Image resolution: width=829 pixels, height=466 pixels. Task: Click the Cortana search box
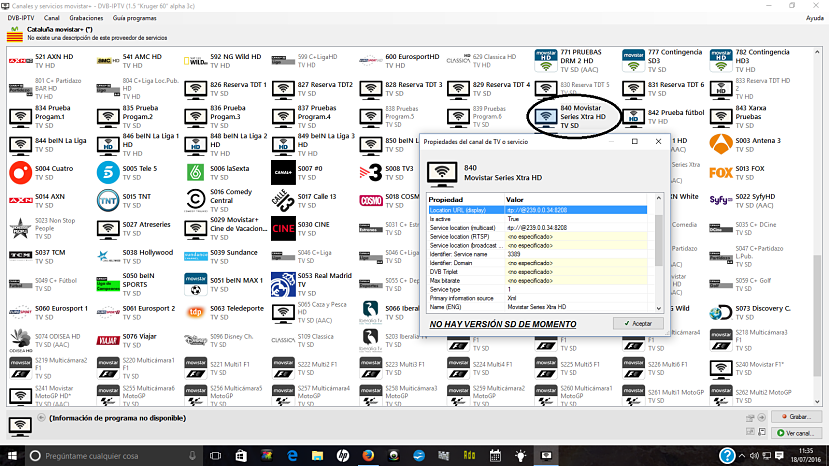[x=113, y=455]
